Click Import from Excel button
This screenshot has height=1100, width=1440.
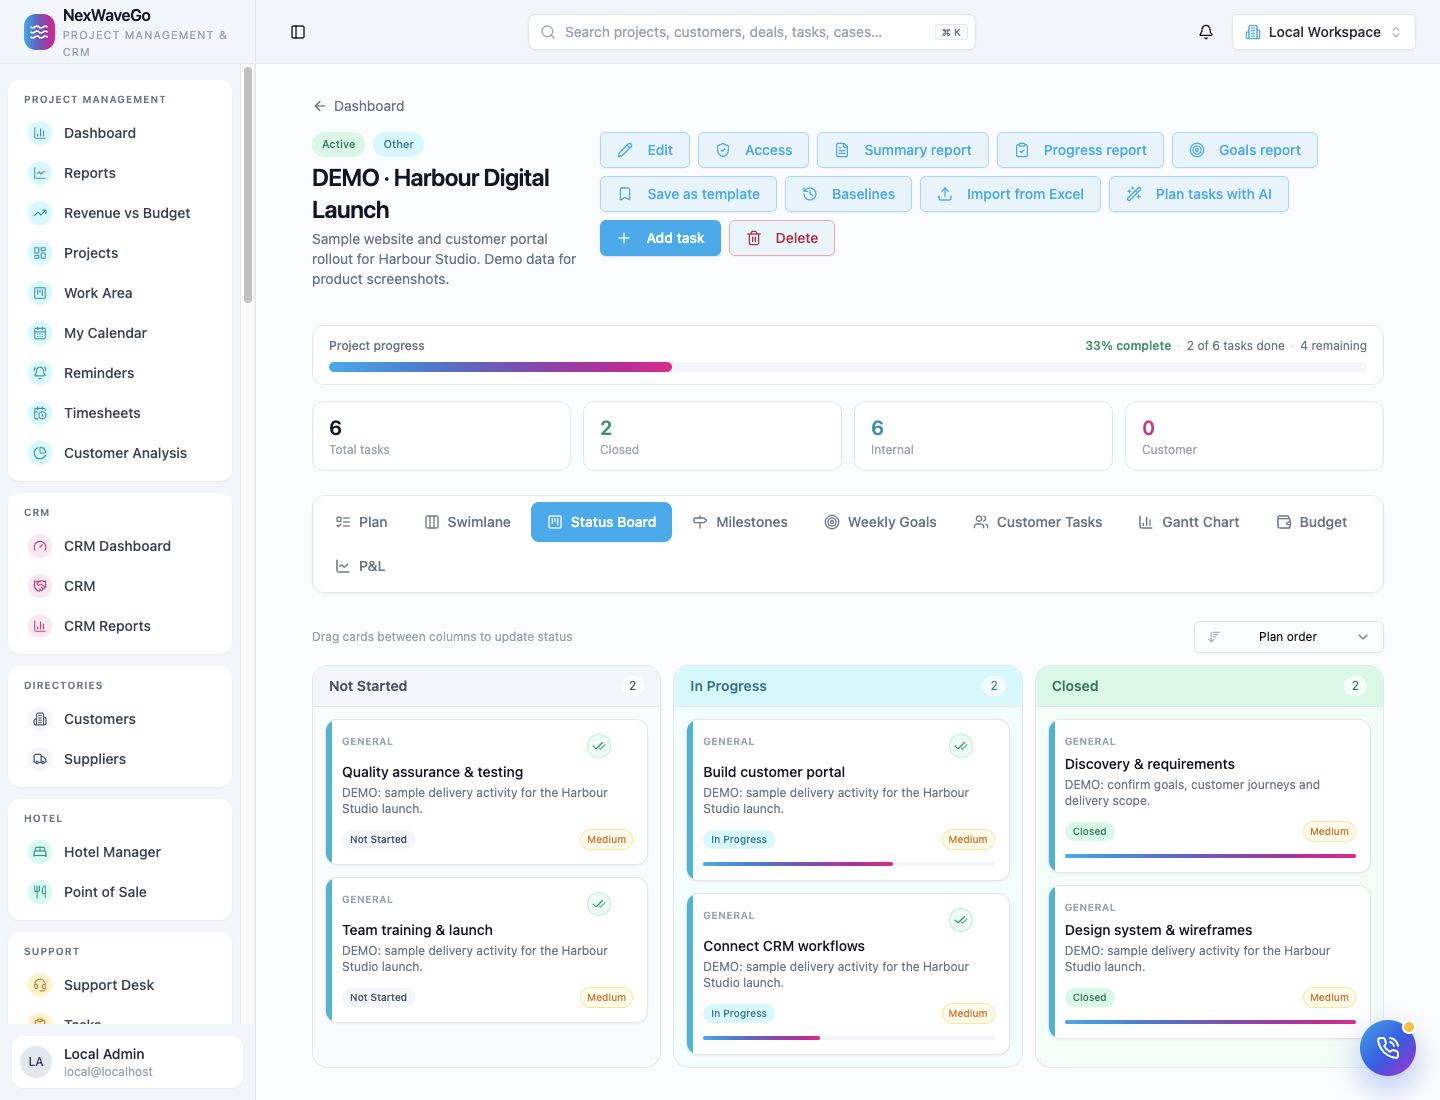pos(1010,194)
